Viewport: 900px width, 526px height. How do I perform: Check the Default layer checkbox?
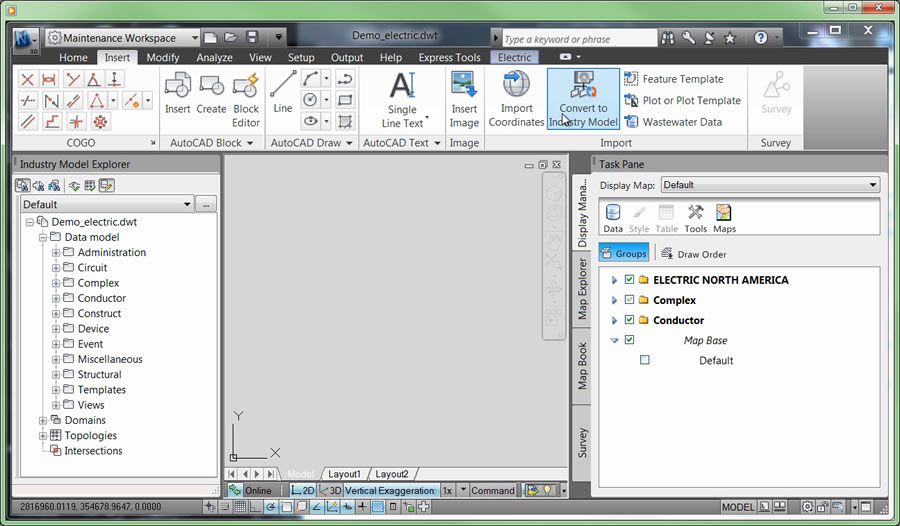[x=645, y=360]
